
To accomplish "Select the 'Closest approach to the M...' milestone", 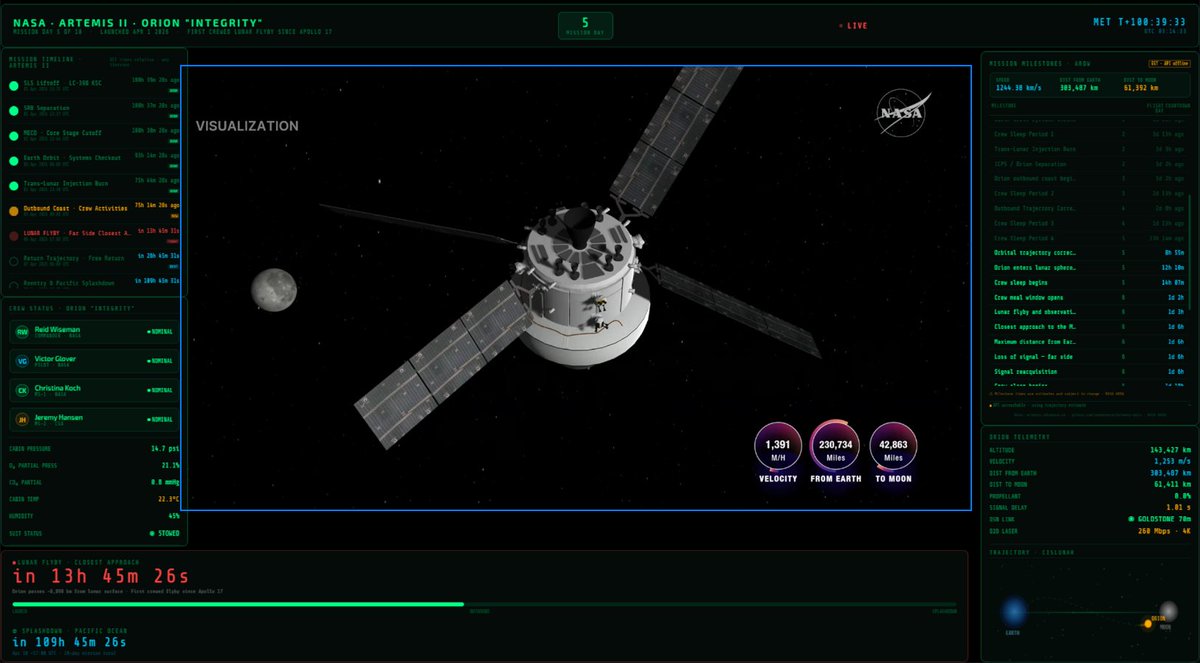I will pyautogui.click(x=1087, y=328).
